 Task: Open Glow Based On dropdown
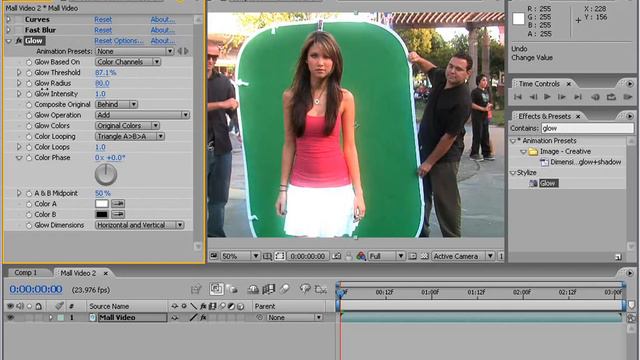click(x=128, y=62)
